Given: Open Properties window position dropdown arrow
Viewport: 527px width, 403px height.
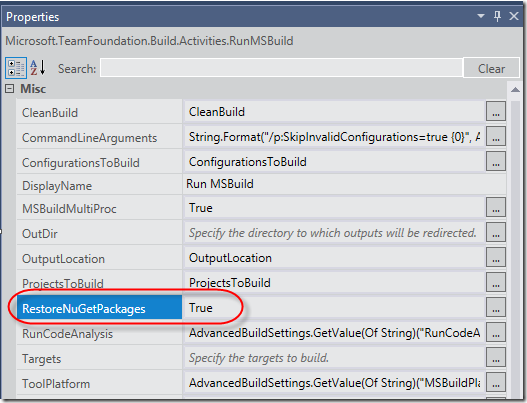Looking at the screenshot, I should click(481, 16).
